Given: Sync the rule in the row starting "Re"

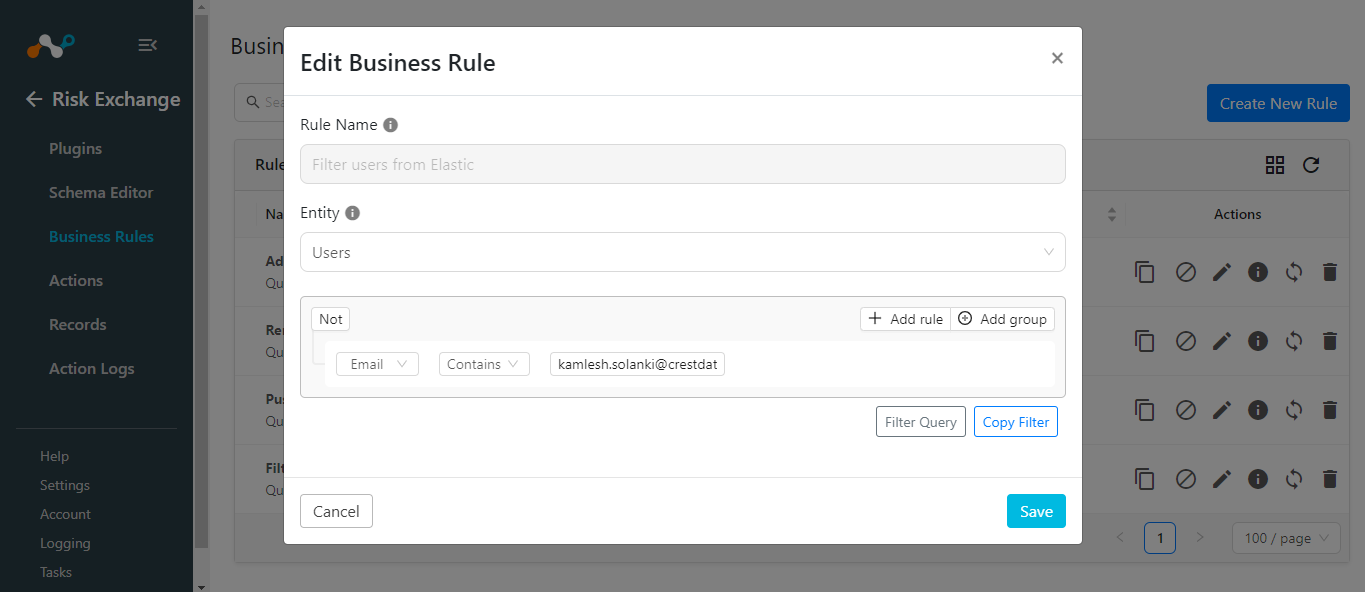Looking at the screenshot, I should point(1294,341).
